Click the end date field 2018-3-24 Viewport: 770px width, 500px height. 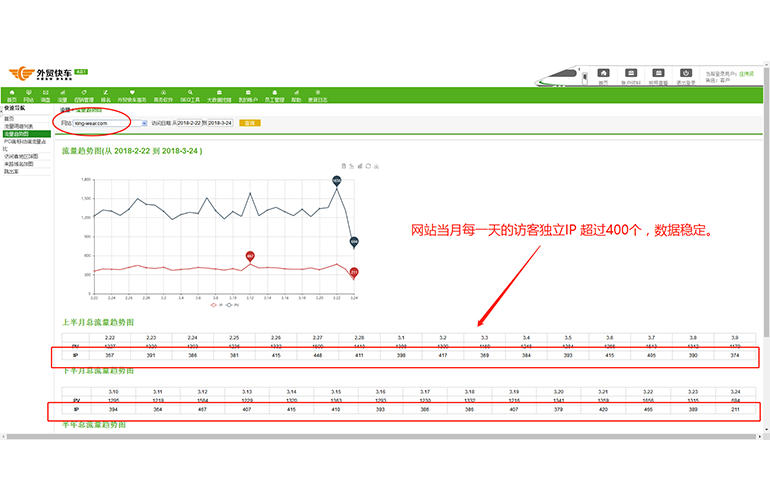coord(219,123)
